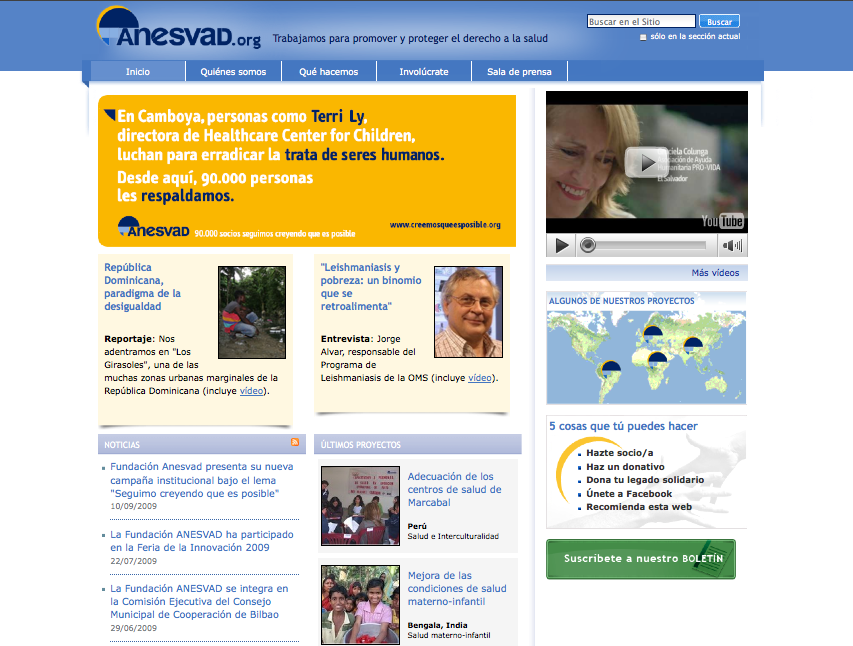853x646 pixels.
Task: Click the 'ALGUNOS DE NUESTROS PROYECTOS' heading
Action: [622, 301]
